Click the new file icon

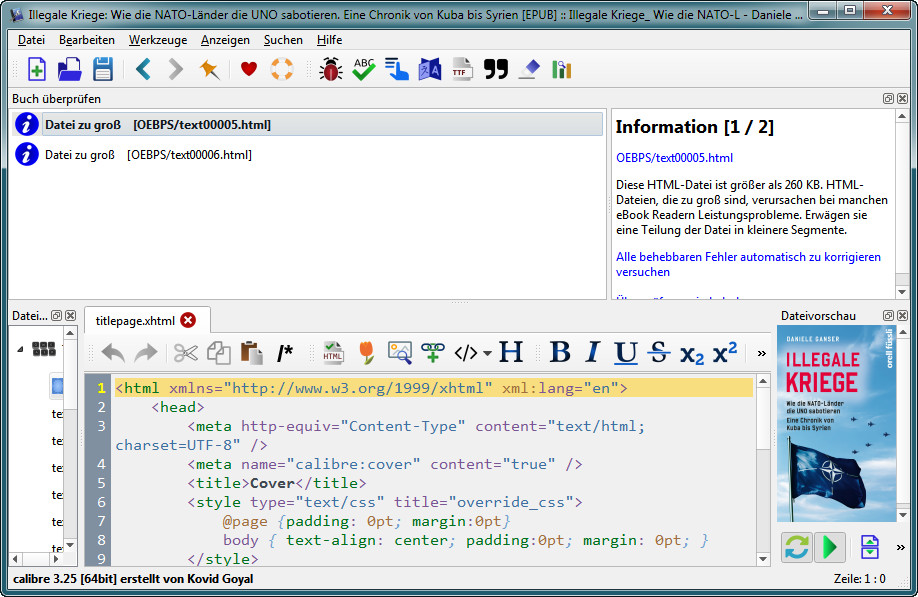click(36, 69)
